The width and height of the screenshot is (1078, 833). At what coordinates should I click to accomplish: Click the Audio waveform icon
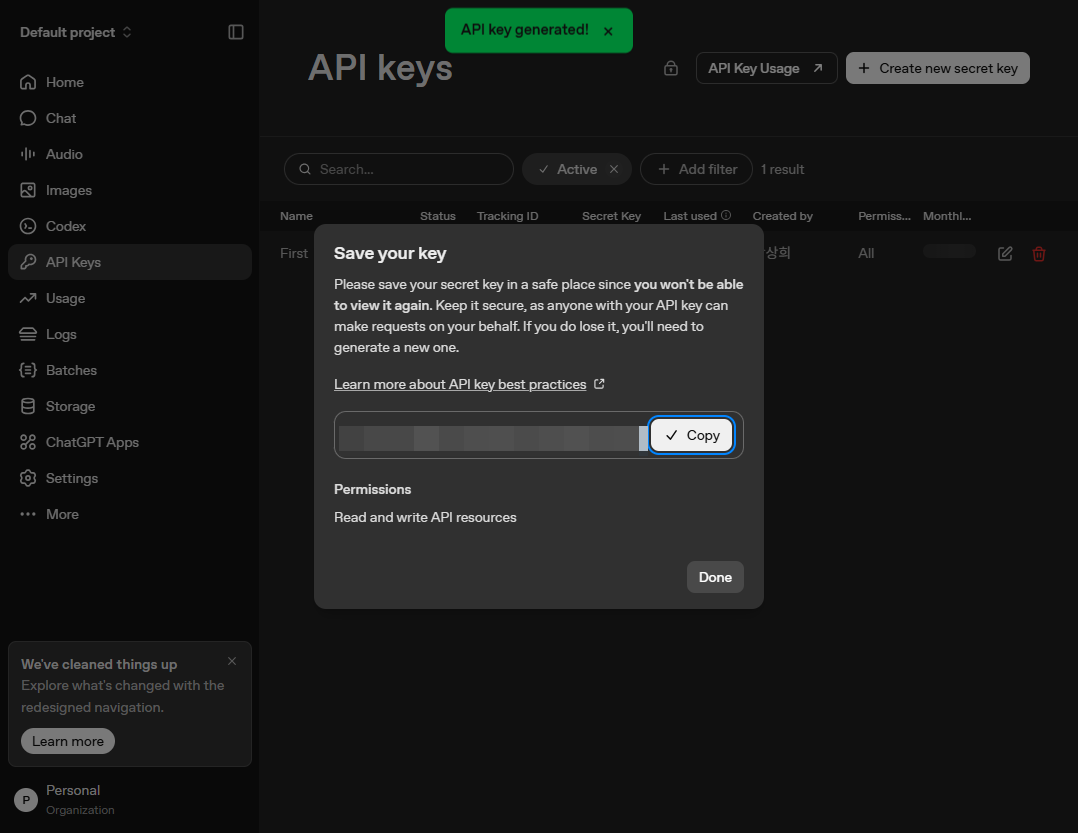point(28,154)
